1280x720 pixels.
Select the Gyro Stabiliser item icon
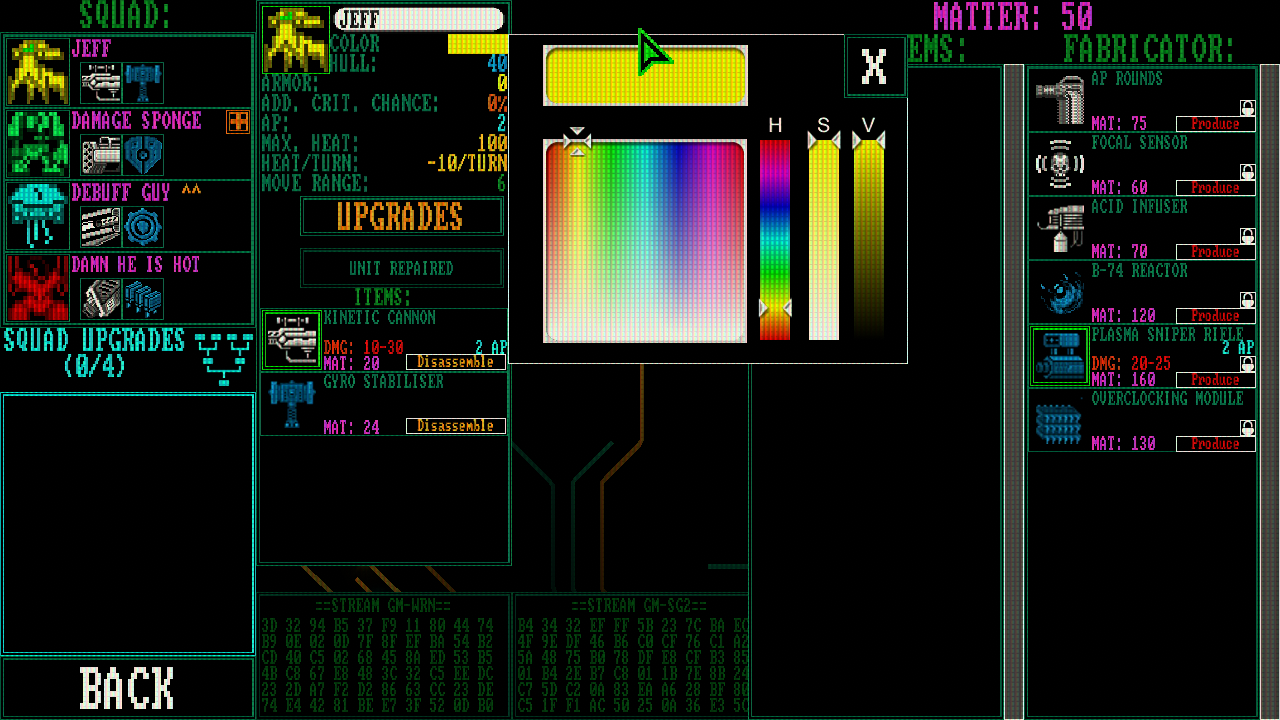pyautogui.click(x=290, y=403)
